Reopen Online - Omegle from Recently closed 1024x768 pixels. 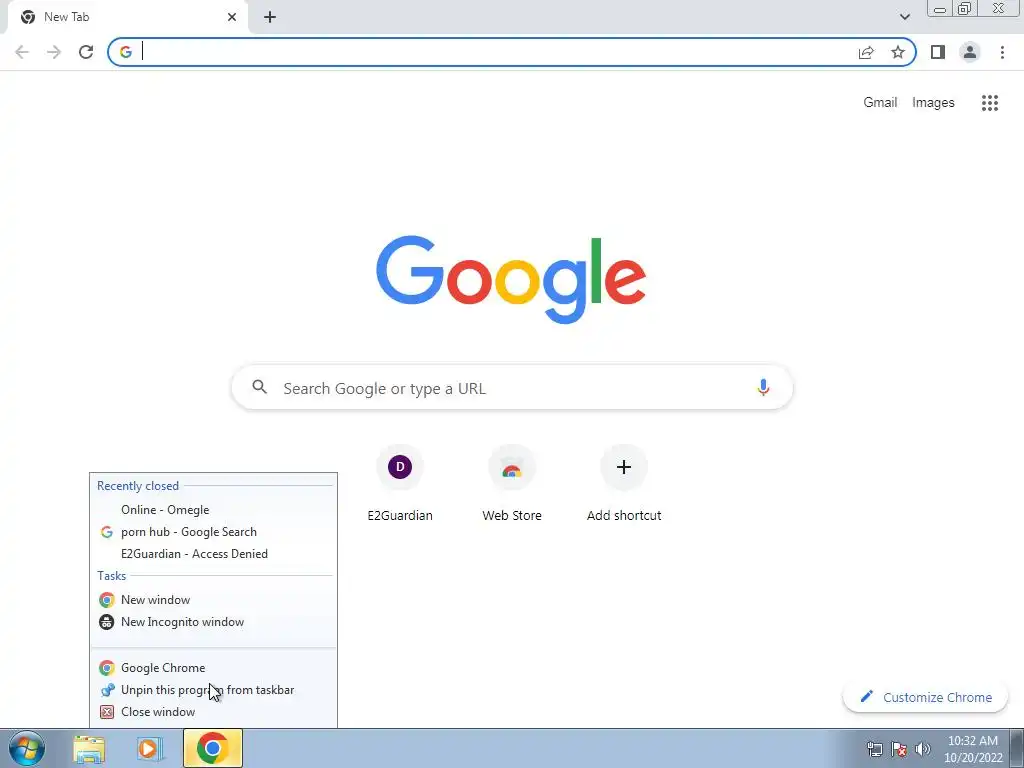(214, 510)
